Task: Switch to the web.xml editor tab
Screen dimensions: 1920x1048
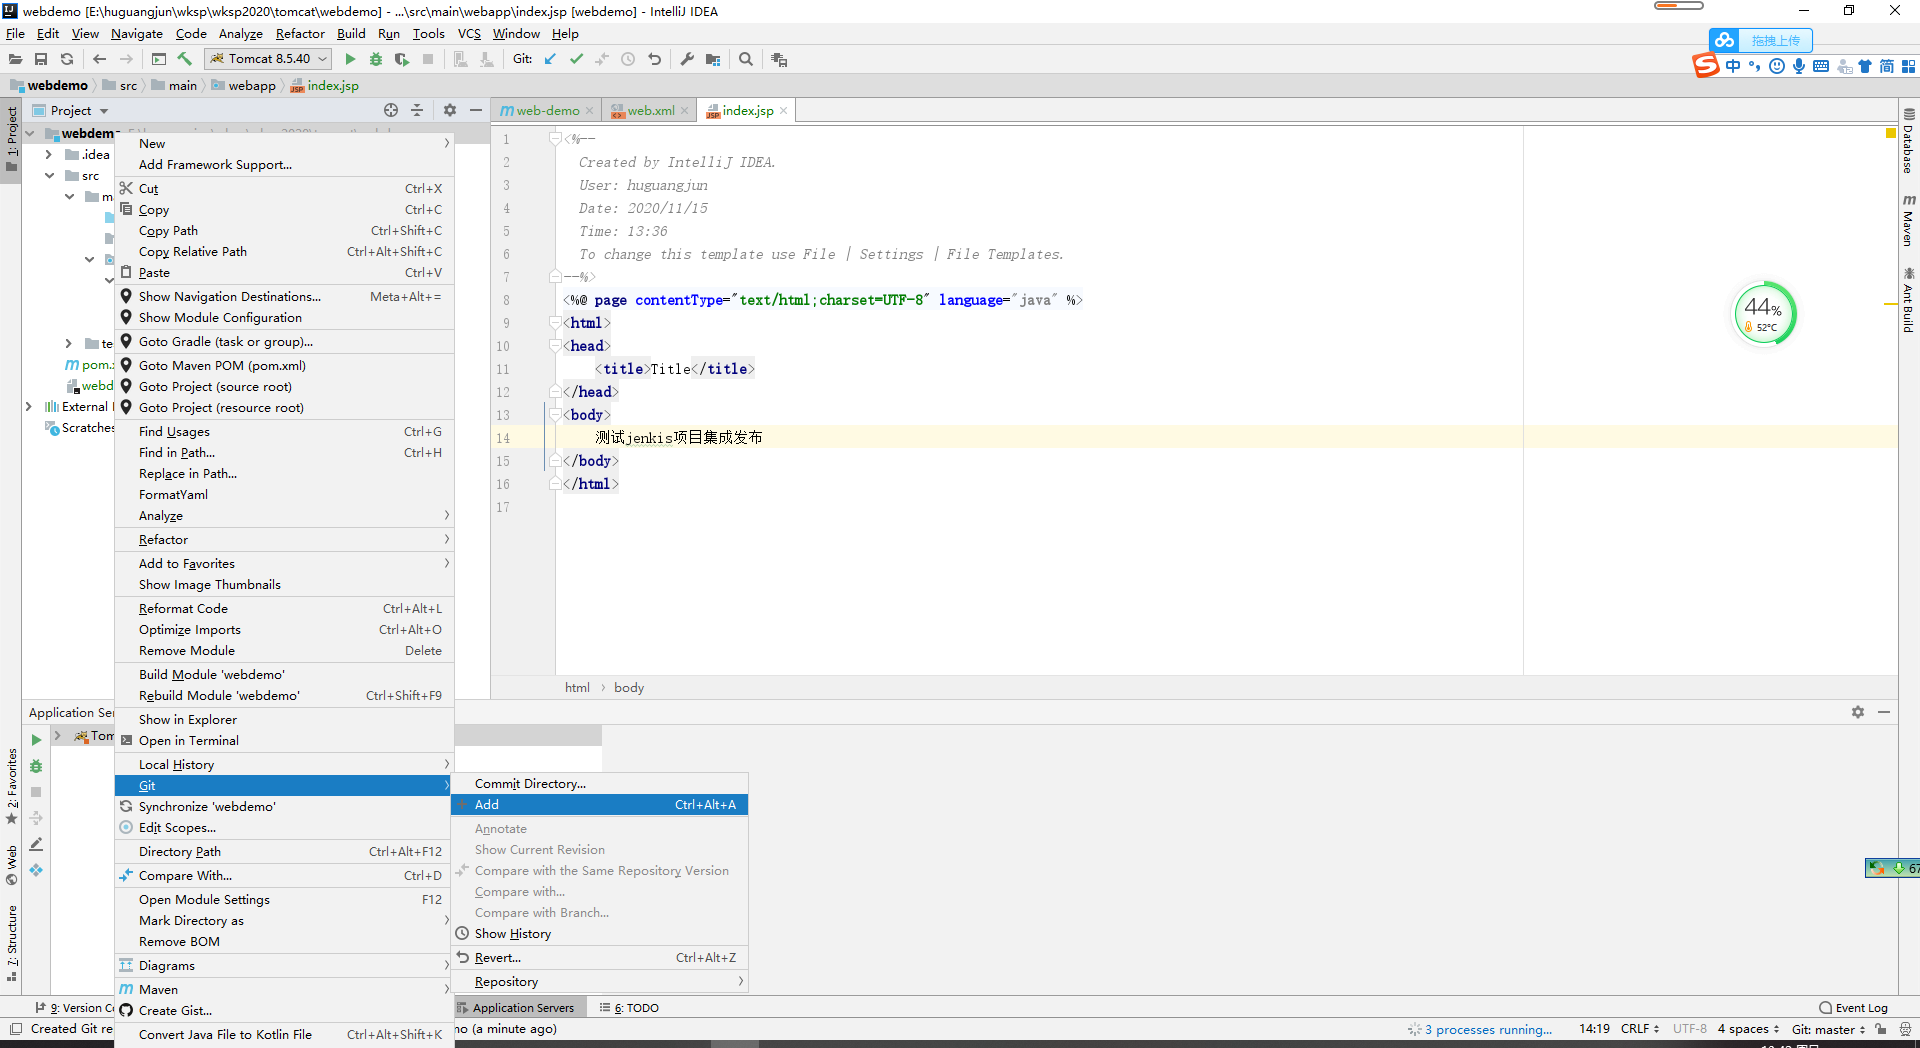Action: coord(650,111)
